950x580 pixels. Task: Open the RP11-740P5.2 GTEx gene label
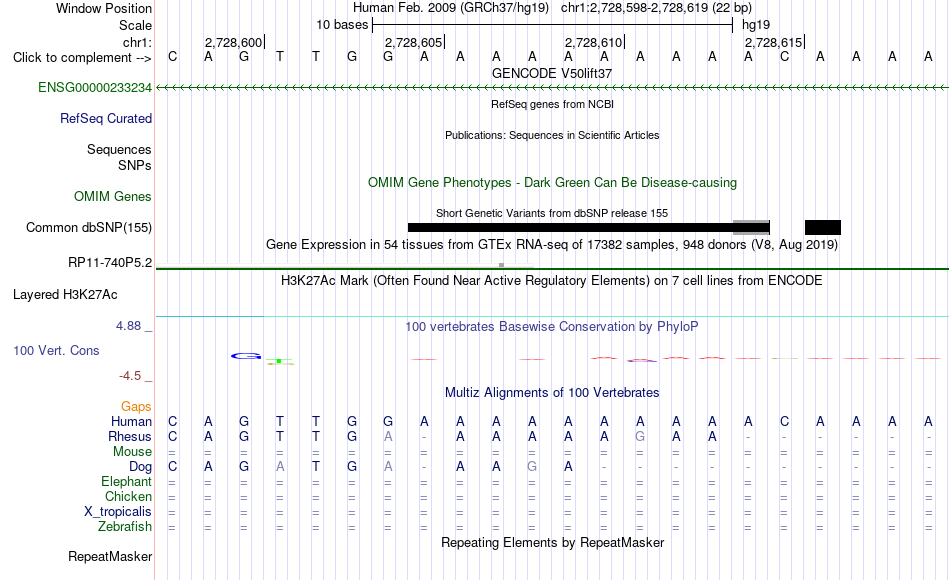pos(110,263)
